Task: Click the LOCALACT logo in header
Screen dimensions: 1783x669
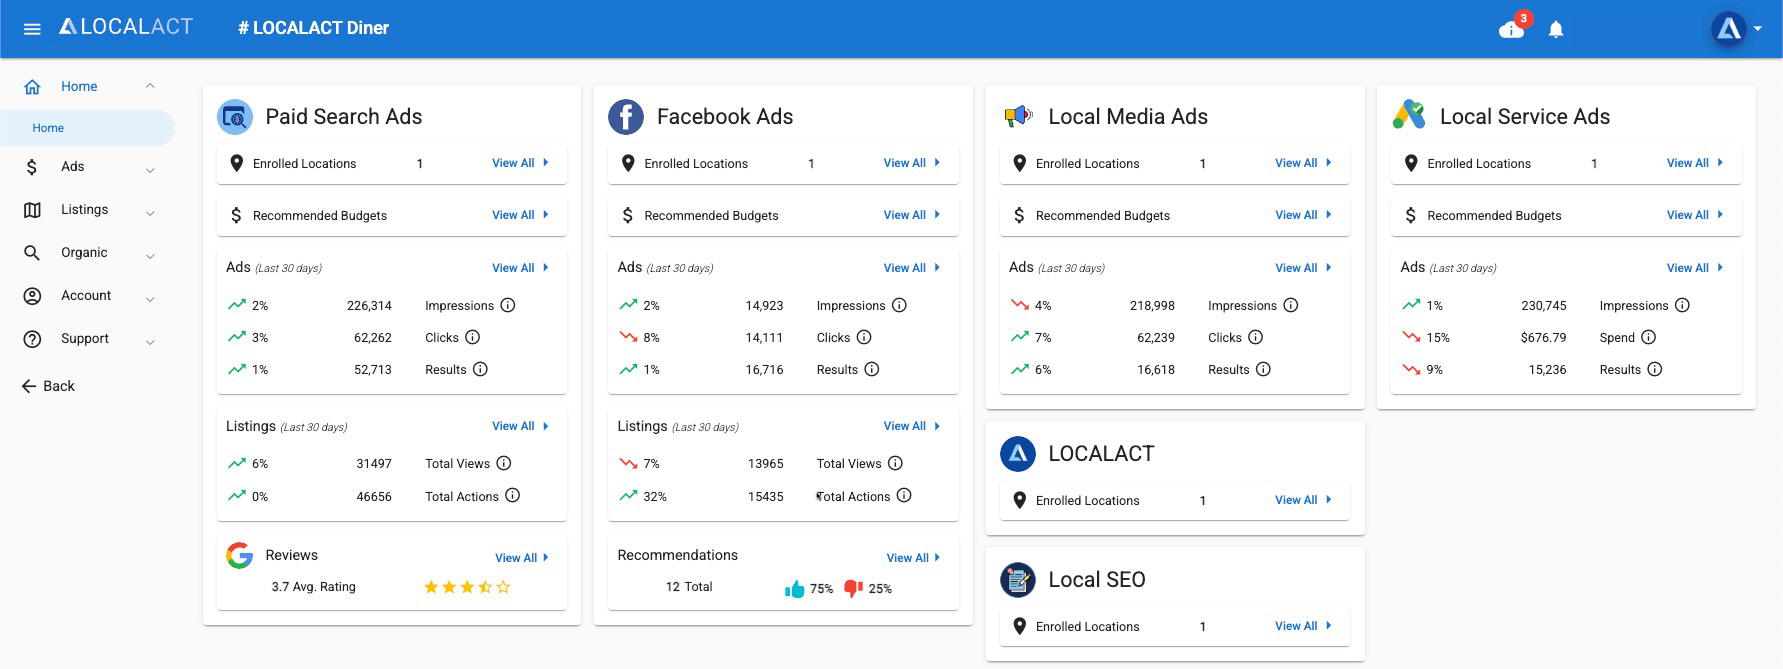Action: click(126, 27)
